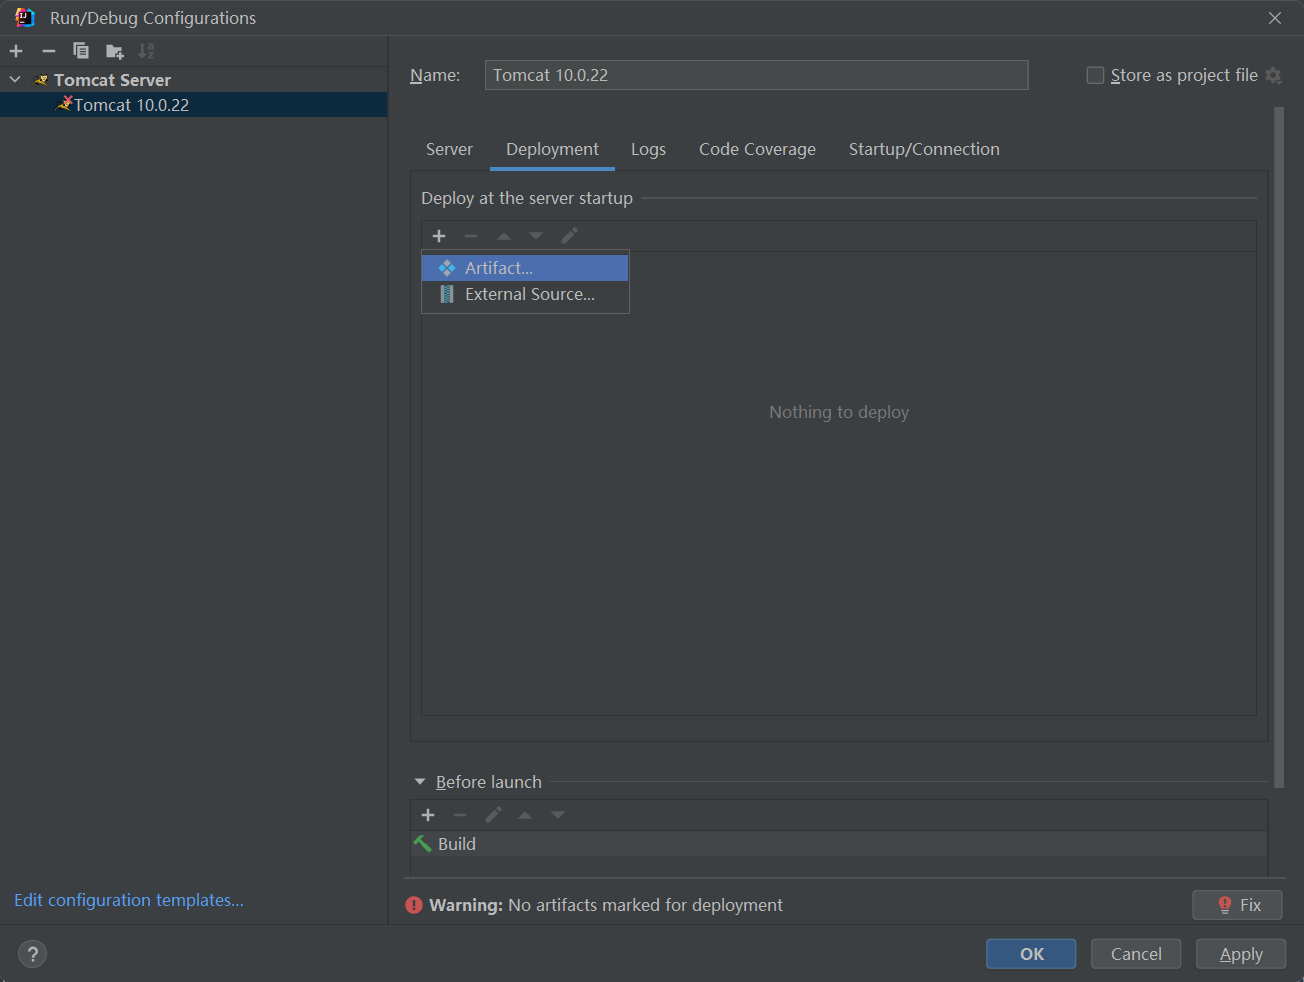The width and height of the screenshot is (1304, 982).
Task: Click the Apply button
Action: [x=1241, y=954]
